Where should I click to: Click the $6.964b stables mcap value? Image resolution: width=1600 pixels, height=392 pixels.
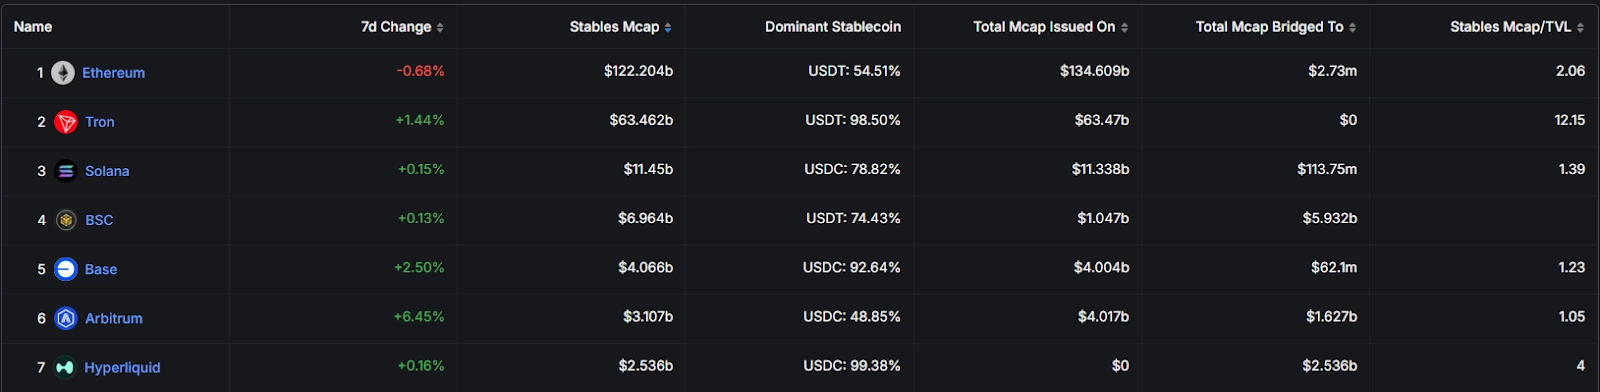645,218
